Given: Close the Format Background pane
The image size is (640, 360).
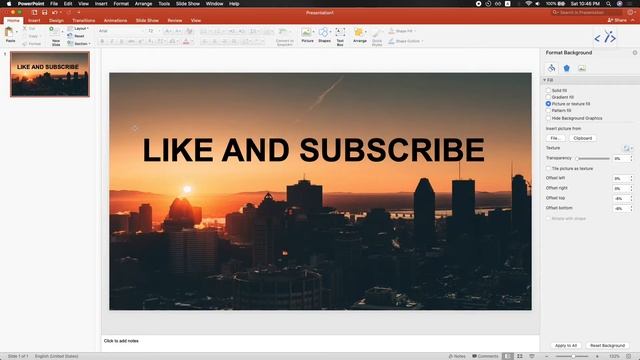Looking at the screenshot, I should click(x=635, y=53).
